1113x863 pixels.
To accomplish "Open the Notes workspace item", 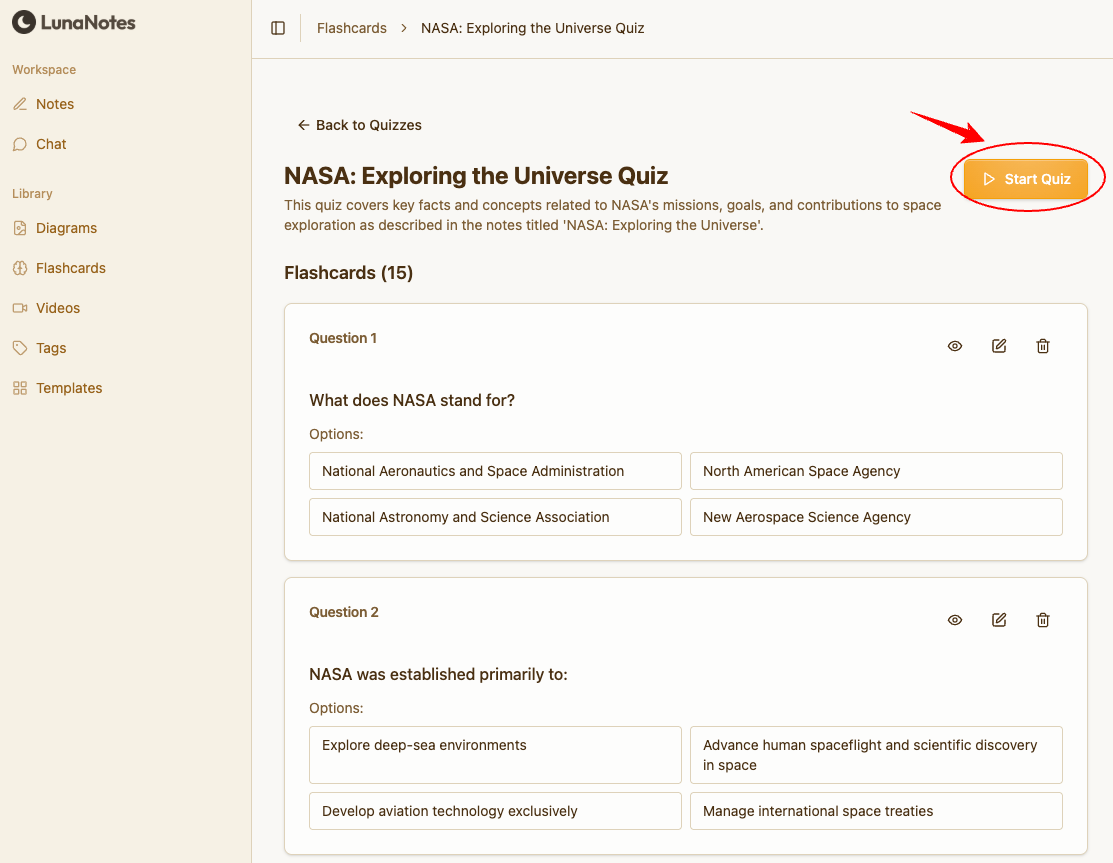I will pos(54,104).
